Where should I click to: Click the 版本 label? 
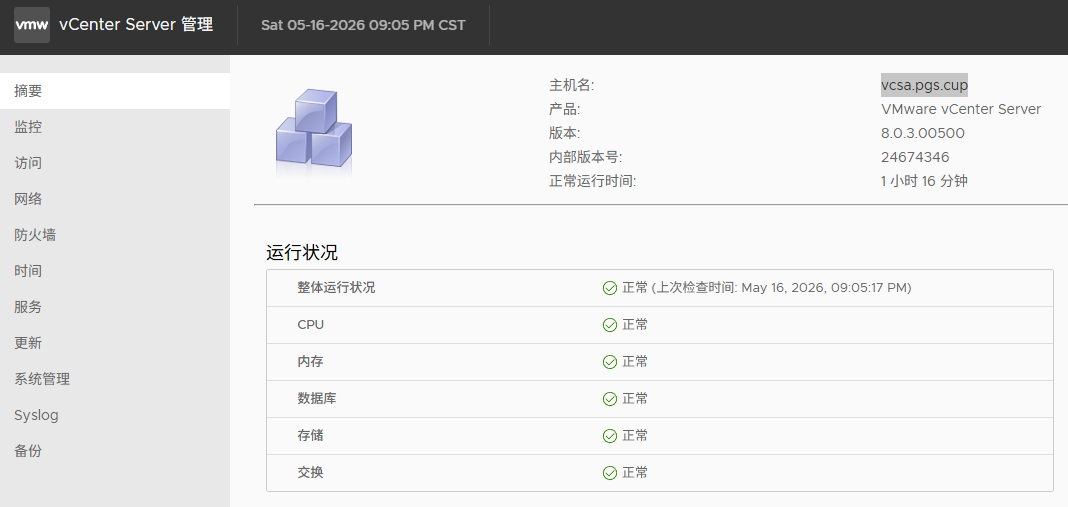(x=565, y=133)
